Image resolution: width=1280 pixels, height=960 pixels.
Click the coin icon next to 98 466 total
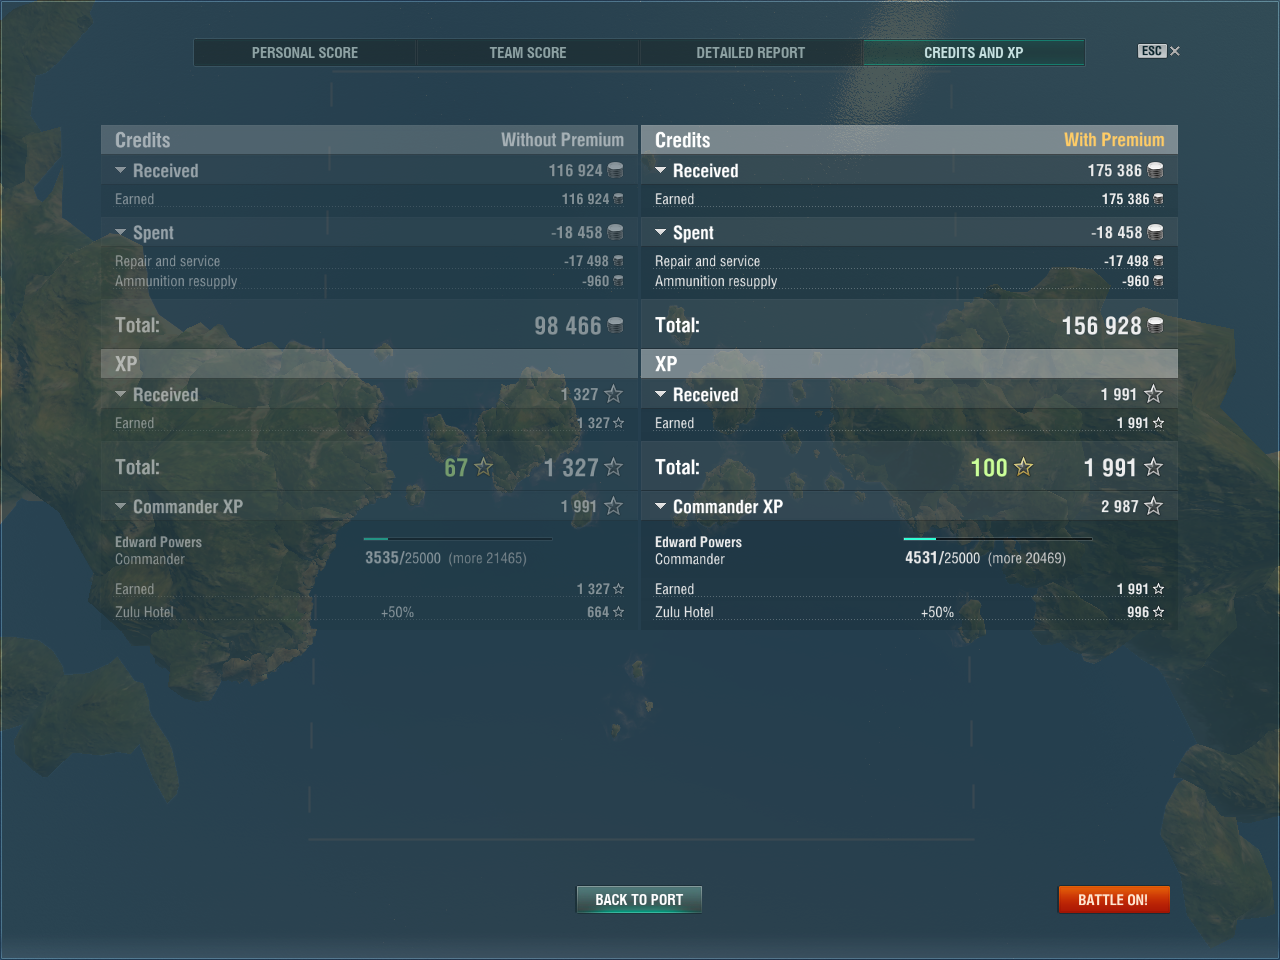pos(615,325)
